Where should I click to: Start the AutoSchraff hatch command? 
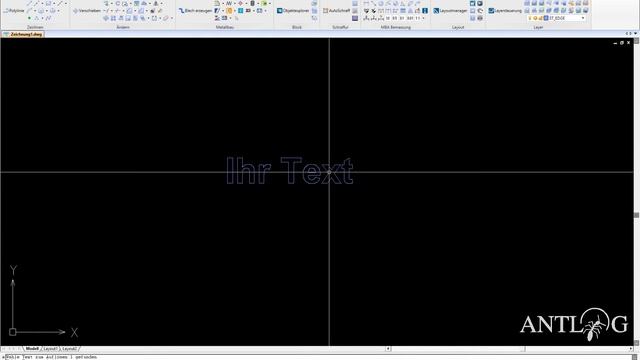click(x=337, y=11)
